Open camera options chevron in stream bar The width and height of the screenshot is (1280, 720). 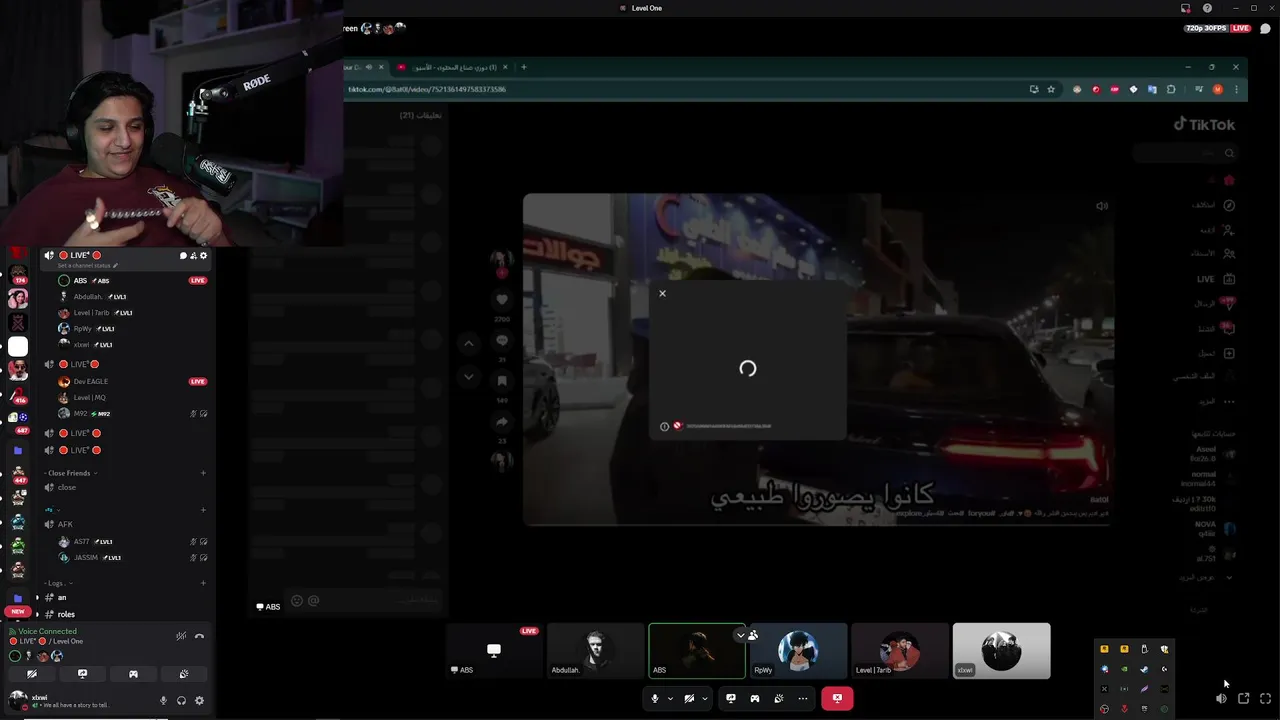(705, 699)
